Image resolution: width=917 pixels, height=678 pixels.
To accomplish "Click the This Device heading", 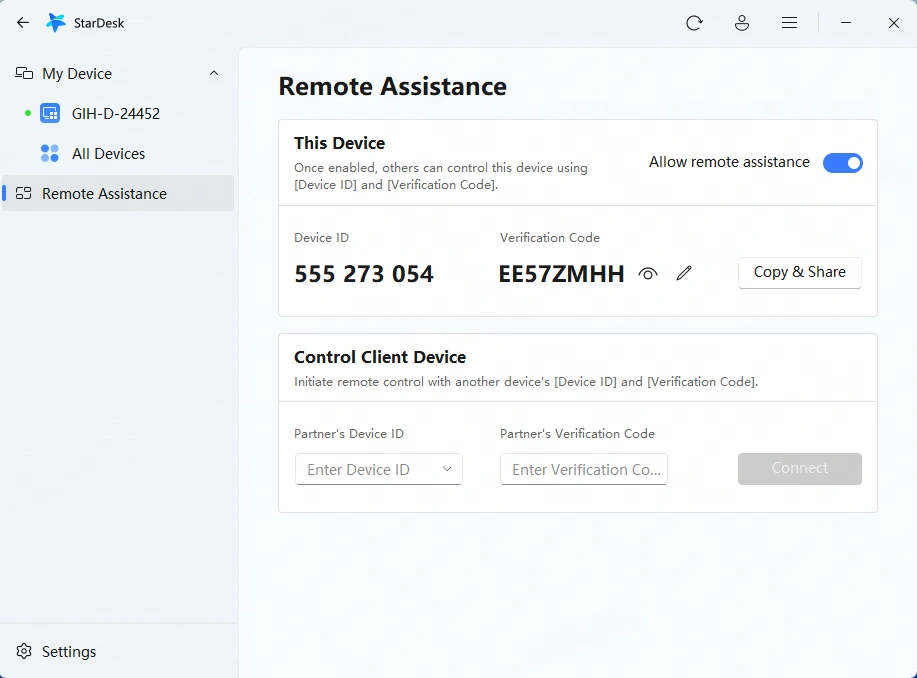I will point(339,143).
